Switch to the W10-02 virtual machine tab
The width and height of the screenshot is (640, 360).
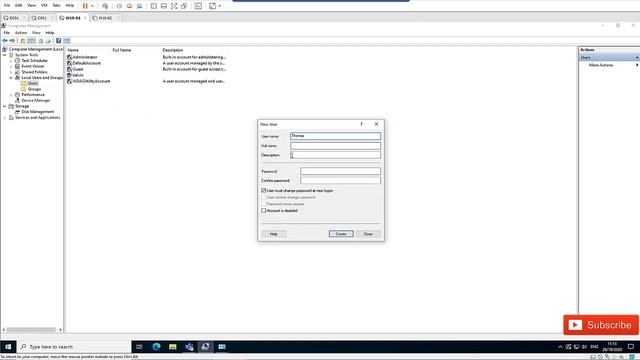click(105, 18)
